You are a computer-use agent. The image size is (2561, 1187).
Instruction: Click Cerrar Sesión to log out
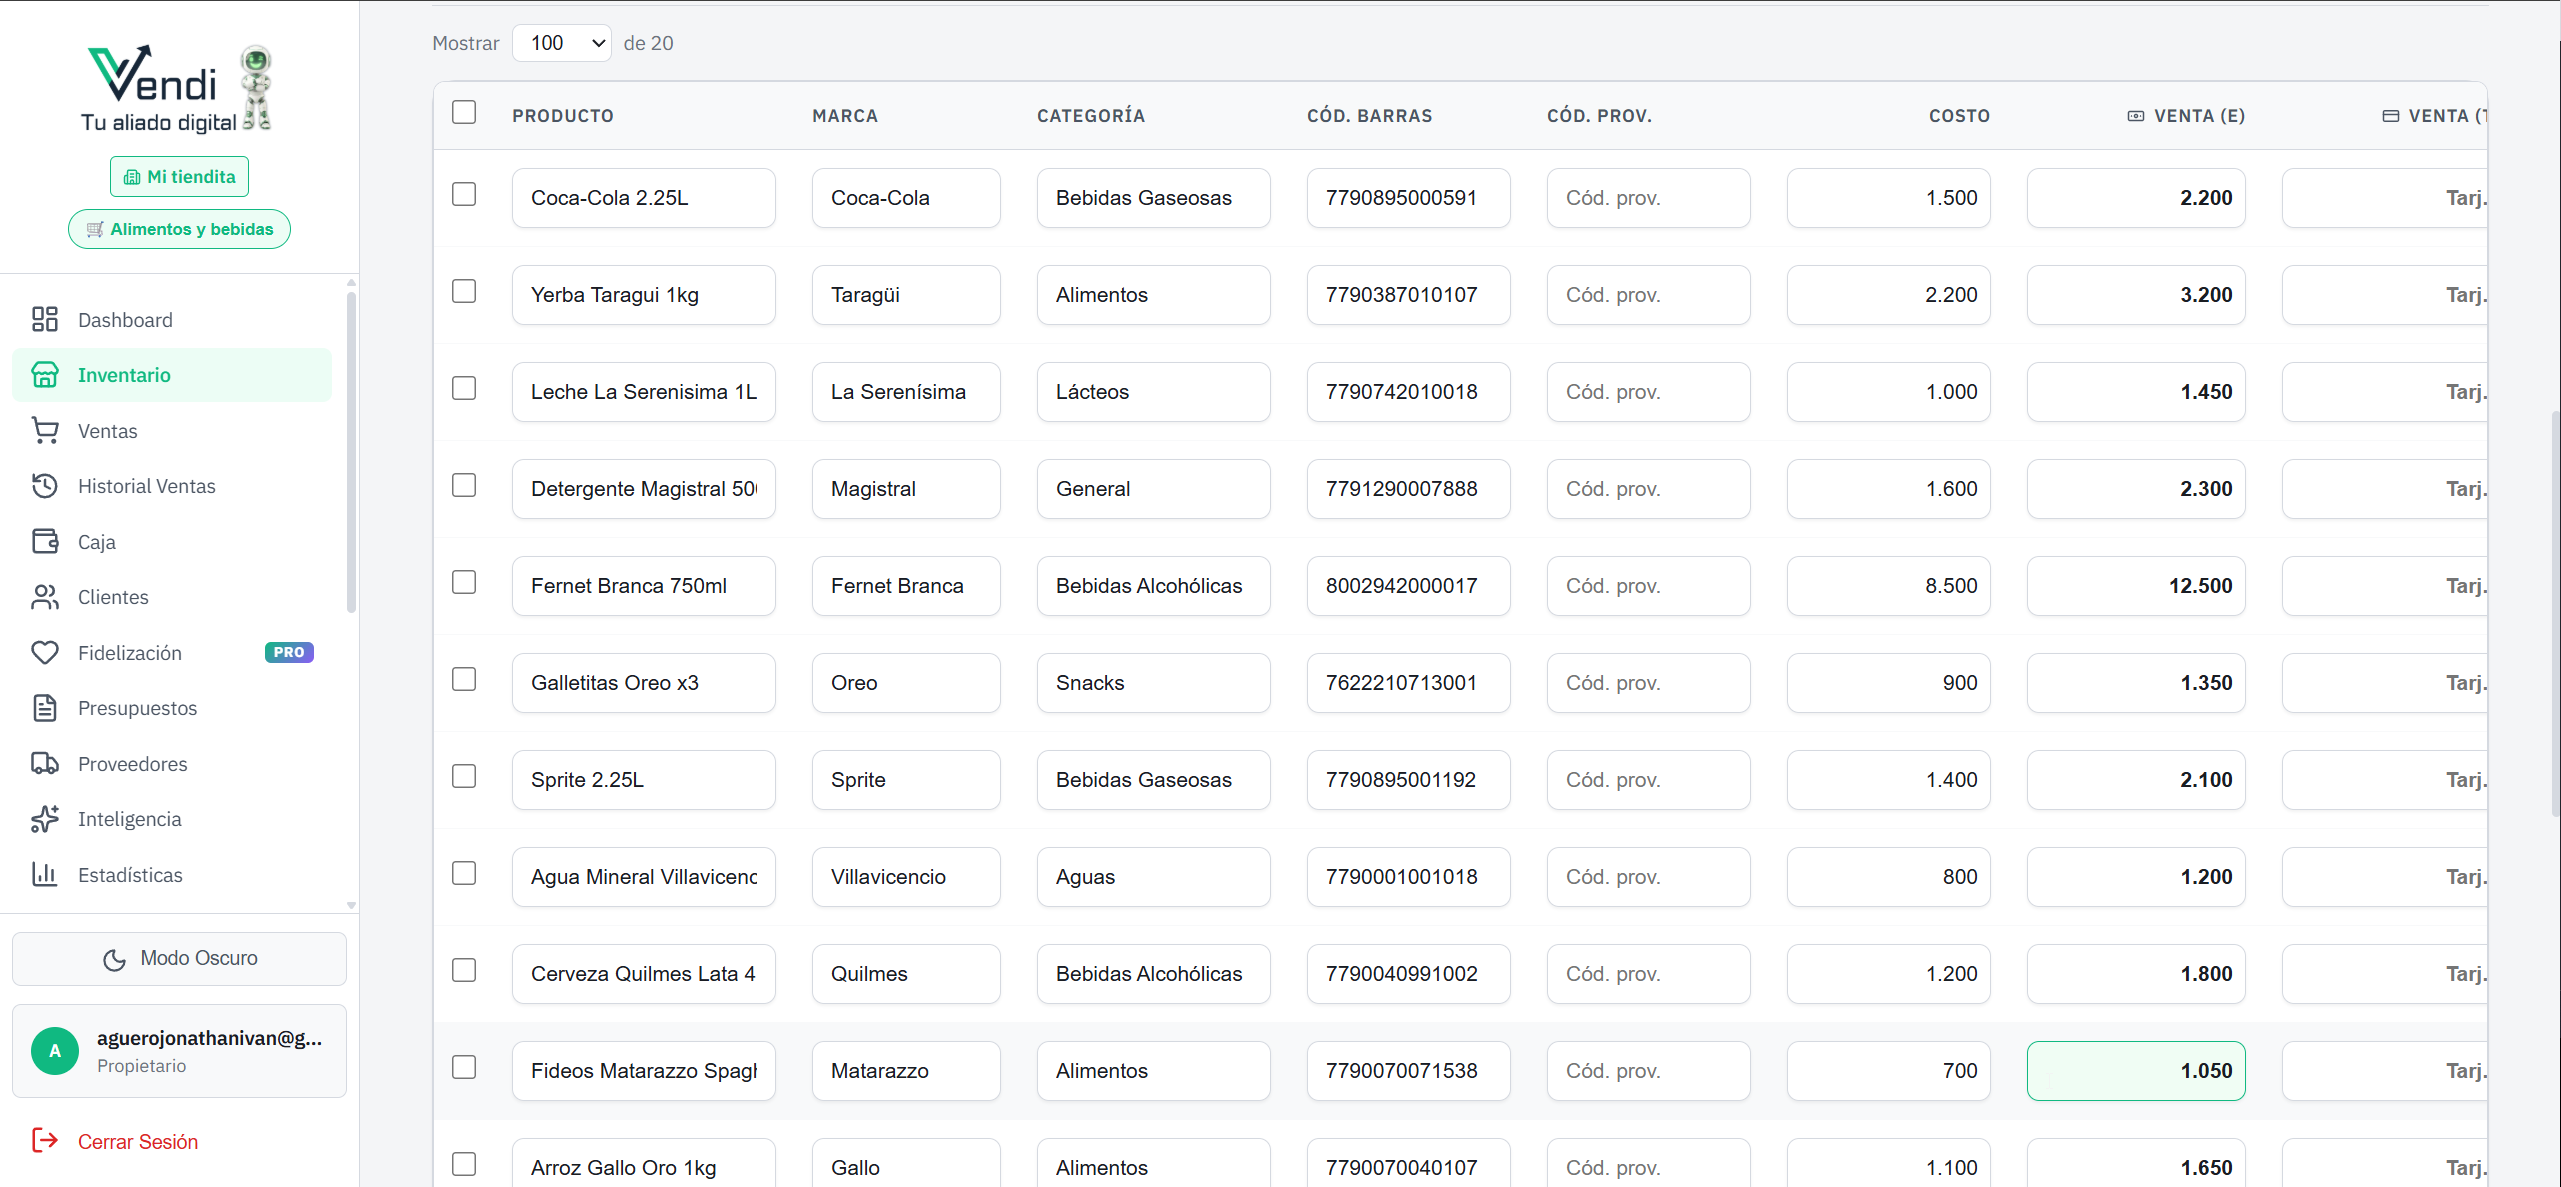(138, 1141)
